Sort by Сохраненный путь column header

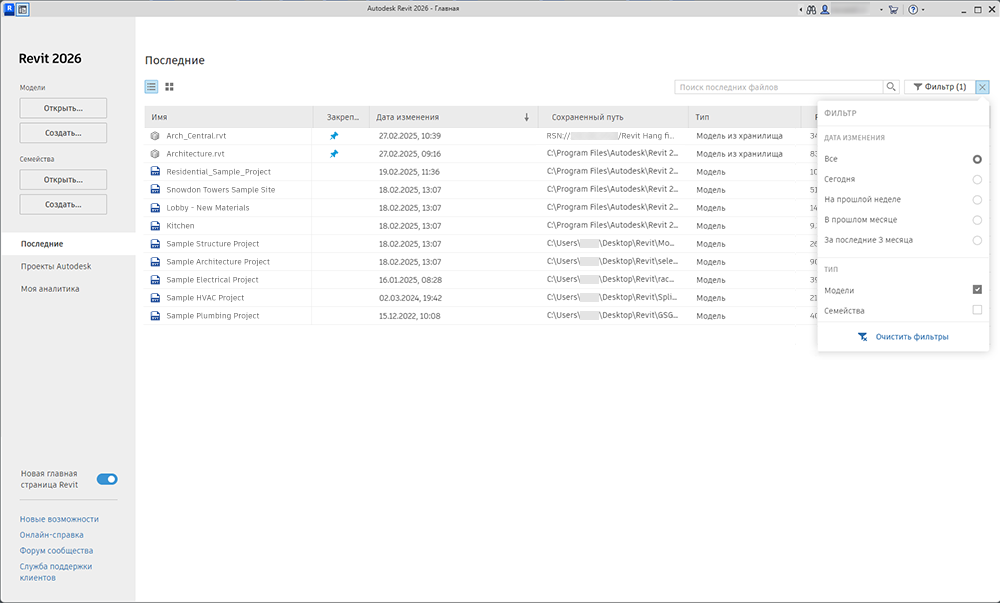pyautogui.click(x=613, y=117)
